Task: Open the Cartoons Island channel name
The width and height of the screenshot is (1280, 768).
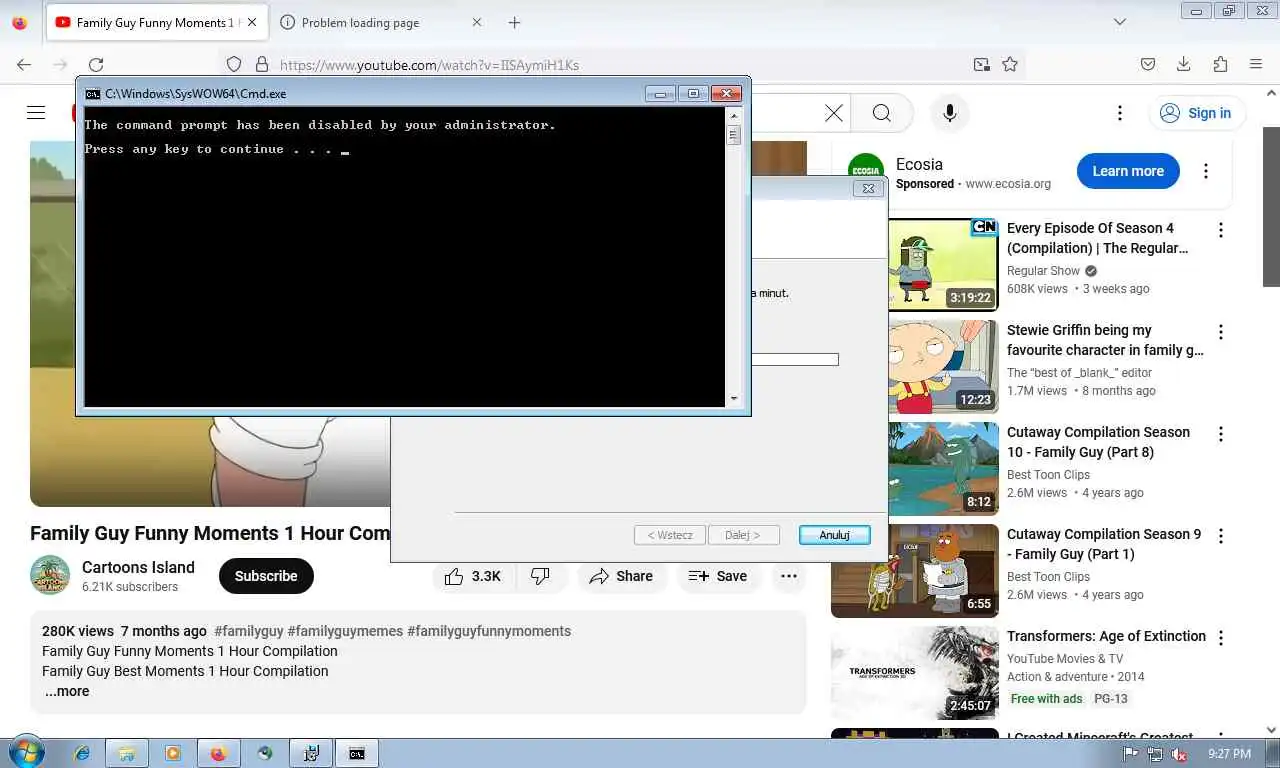Action: pos(138,567)
